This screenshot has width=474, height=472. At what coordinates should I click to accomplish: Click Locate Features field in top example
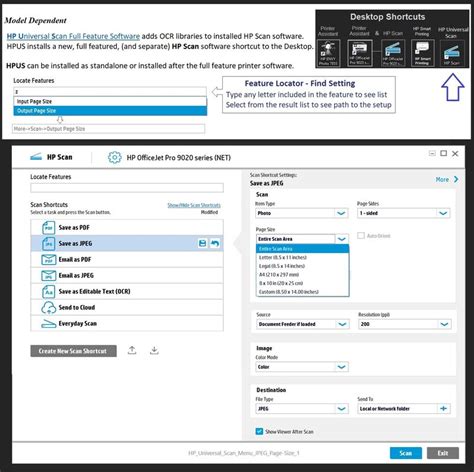point(110,92)
